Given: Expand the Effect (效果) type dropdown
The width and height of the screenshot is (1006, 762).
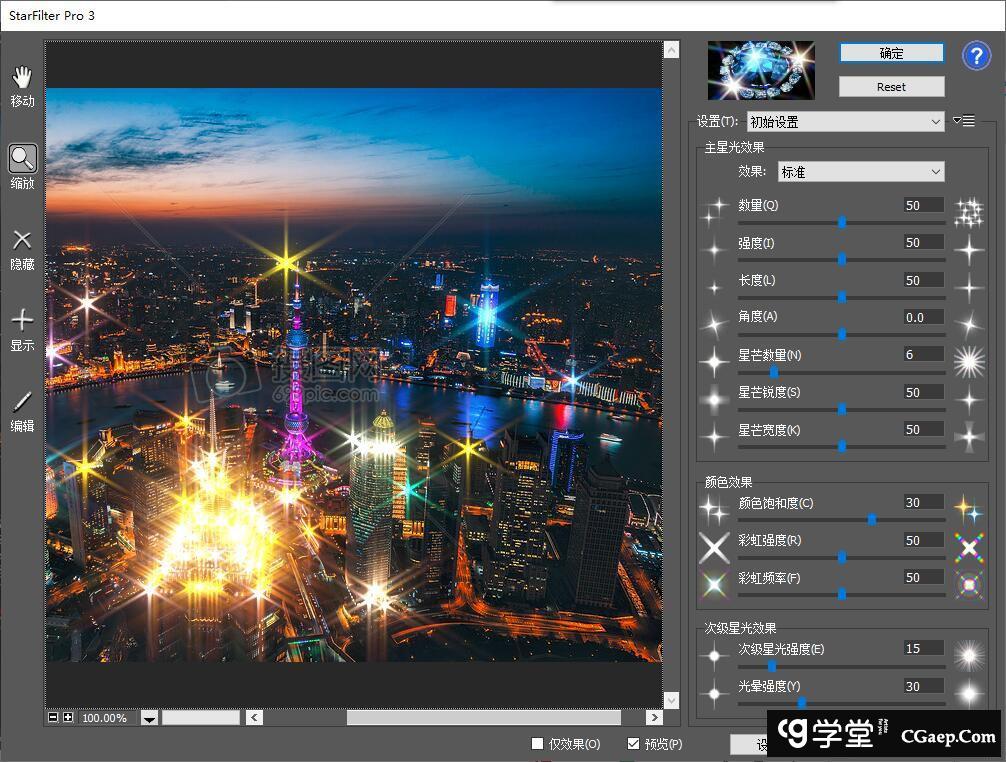Looking at the screenshot, I should coord(861,172).
